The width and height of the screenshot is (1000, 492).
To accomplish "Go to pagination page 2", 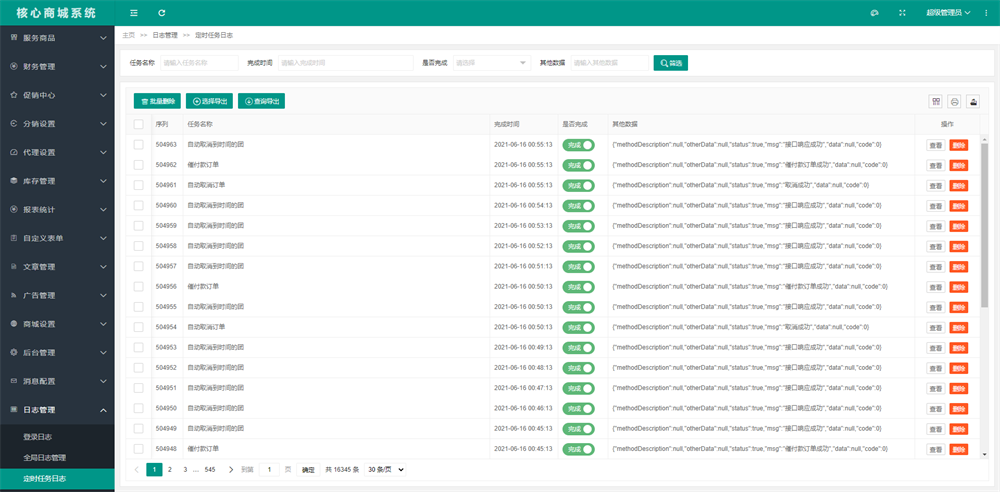I will (x=170, y=470).
